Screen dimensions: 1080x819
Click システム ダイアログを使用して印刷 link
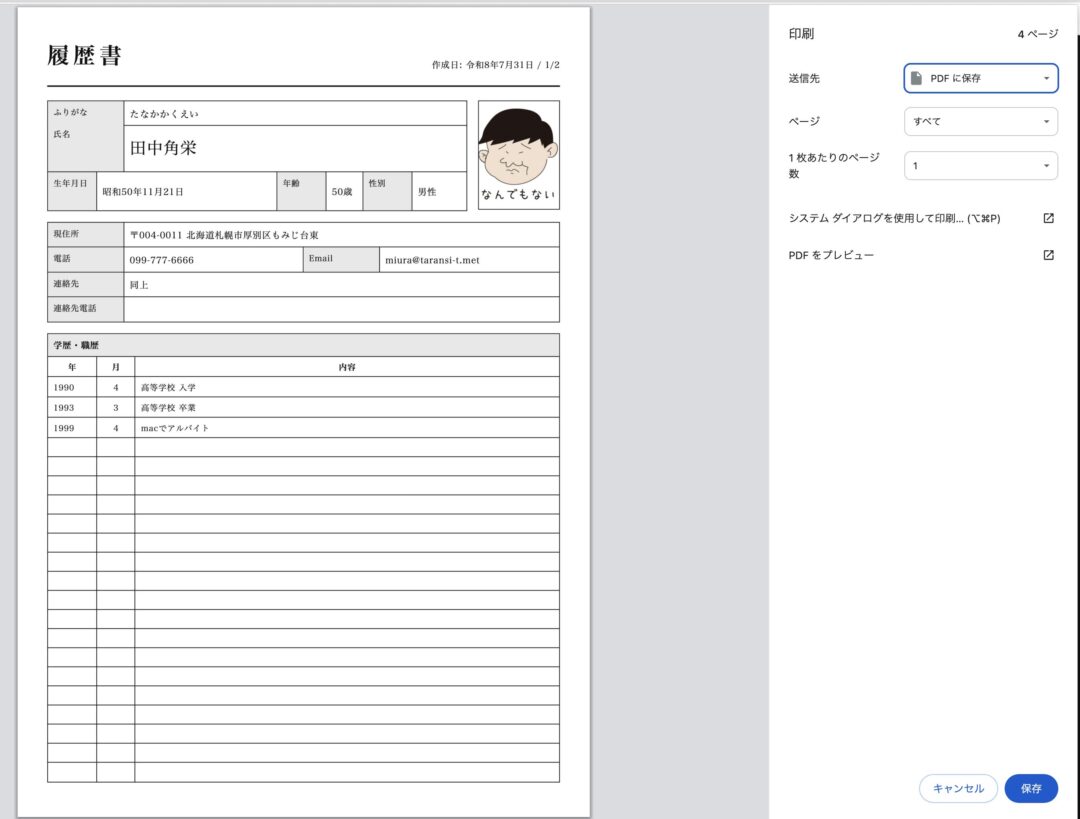pos(894,218)
